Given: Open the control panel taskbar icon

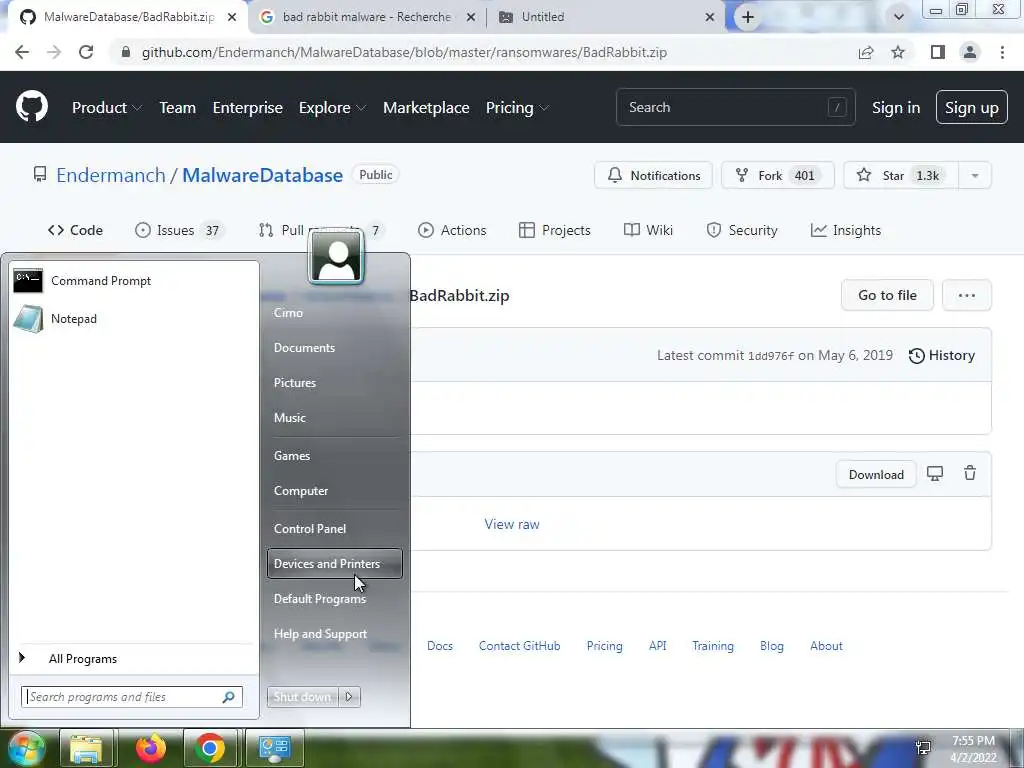Looking at the screenshot, I should (x=274, y=748).
